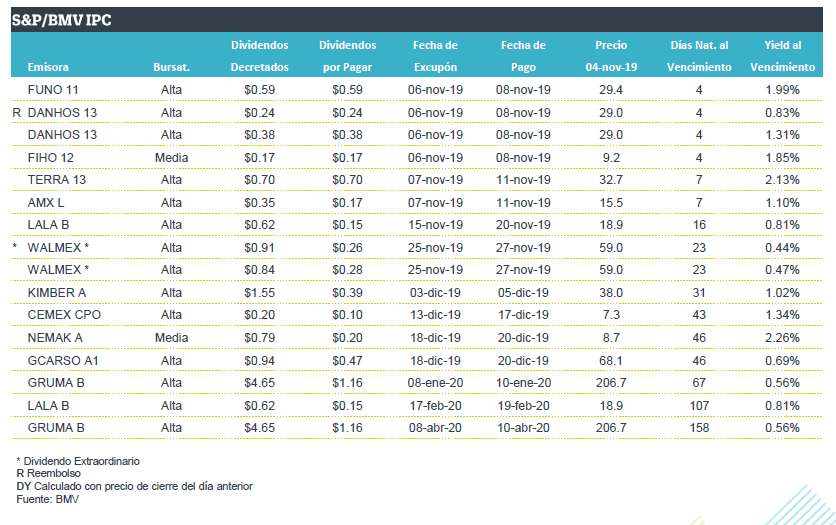Image resolution: width=836 pixels, height=525 pixels.
Task: Select the 1.31% yield cell
Action: coord(782,134)
